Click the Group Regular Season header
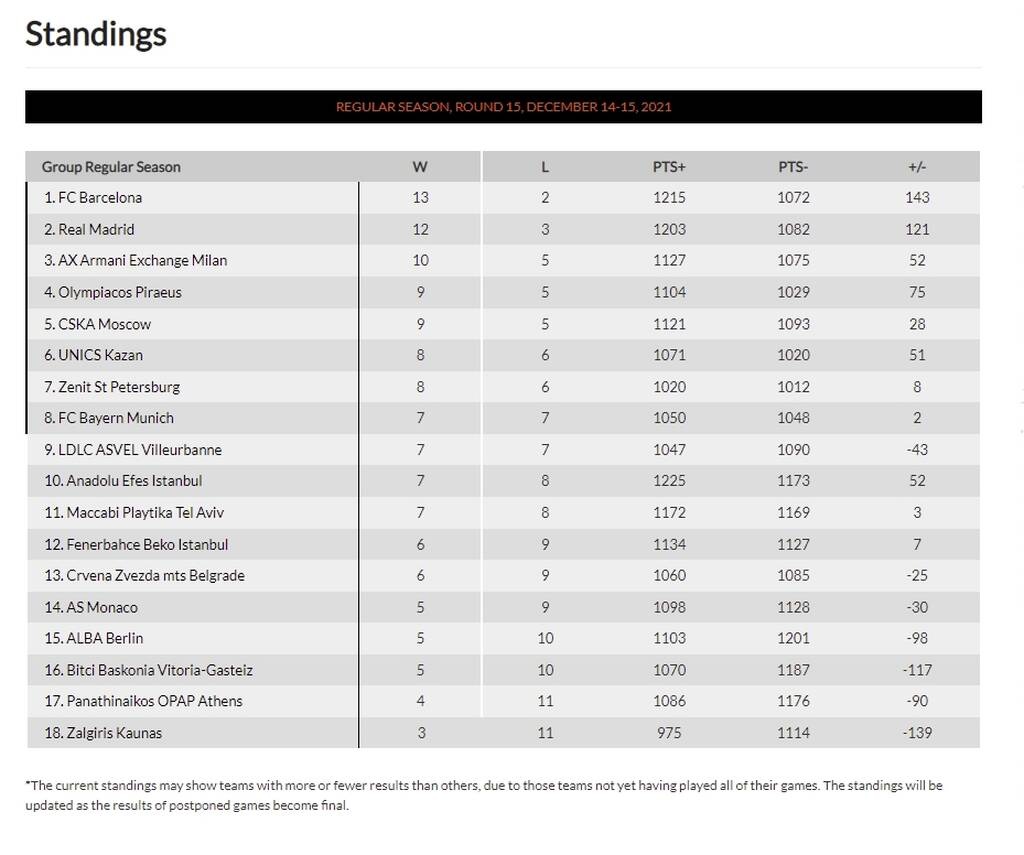This screenshot has height=855, width=1024. 111,167
